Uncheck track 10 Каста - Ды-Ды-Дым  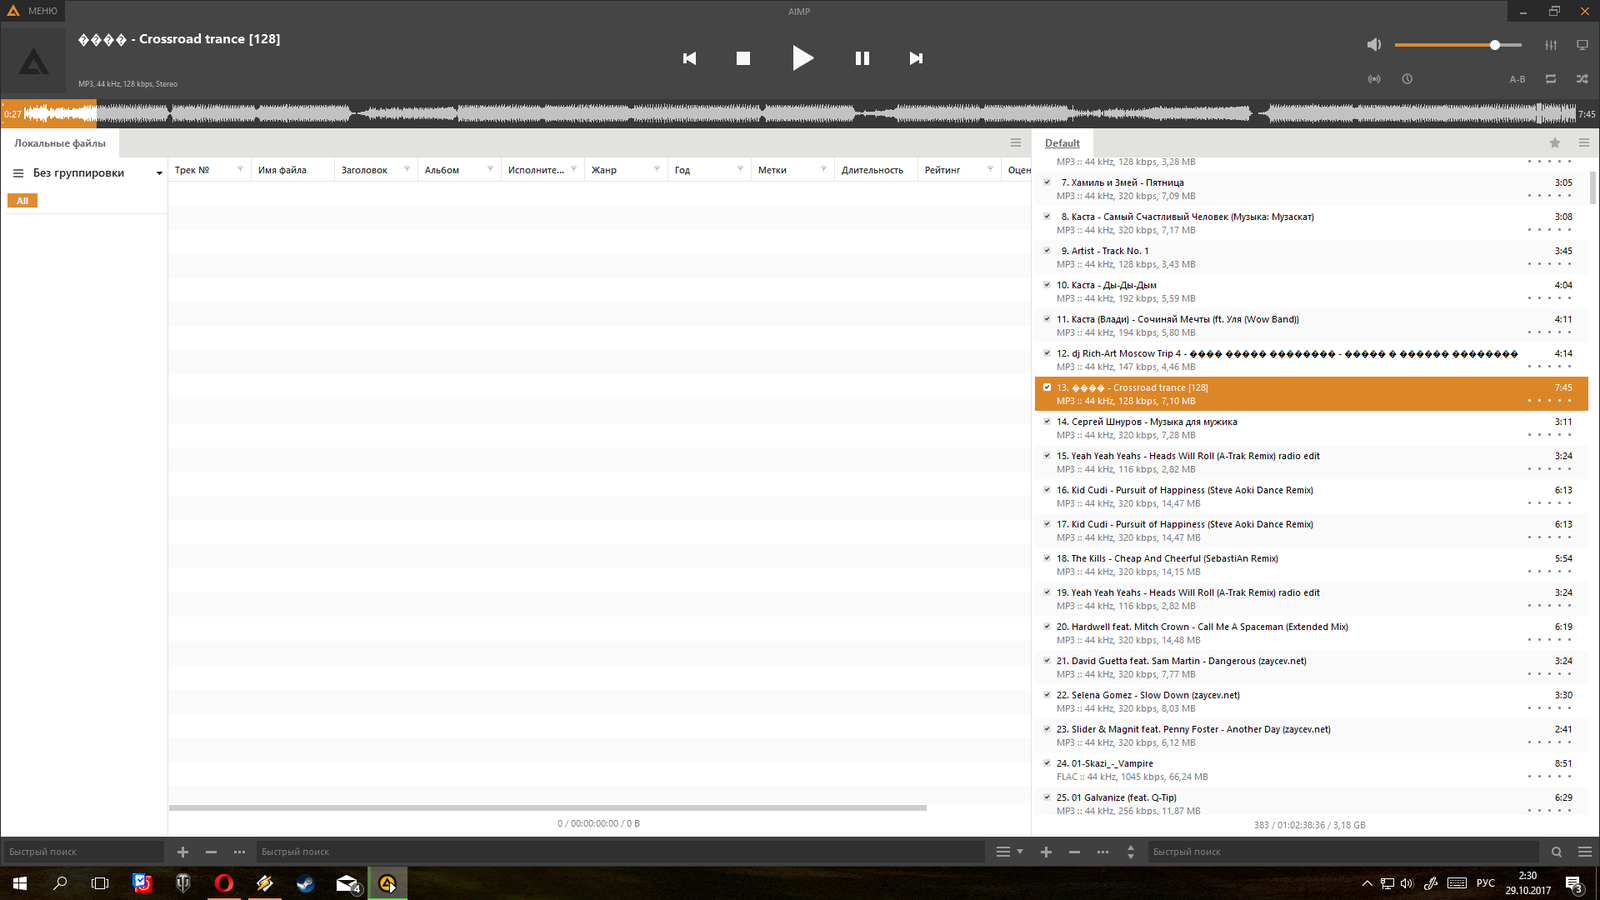click(x=1047, y=285)
